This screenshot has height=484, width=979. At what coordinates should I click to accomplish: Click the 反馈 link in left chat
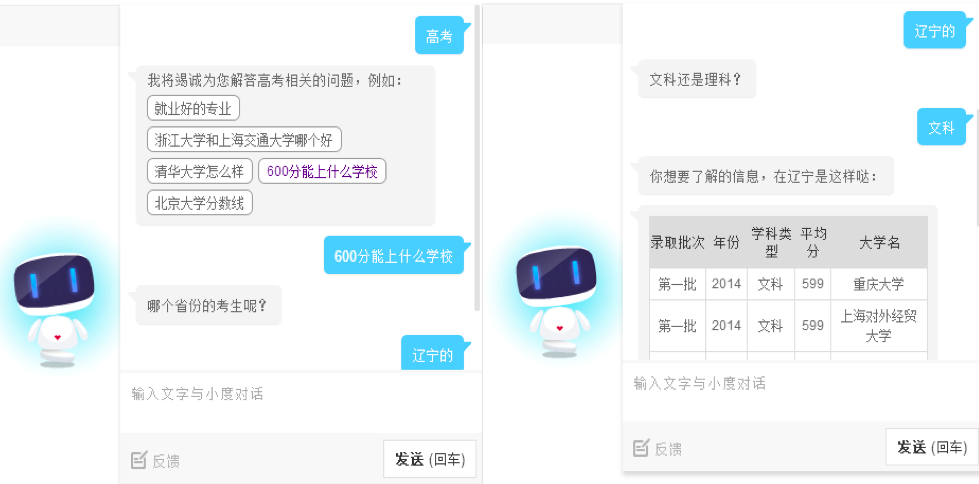click(x=166, y=461)
